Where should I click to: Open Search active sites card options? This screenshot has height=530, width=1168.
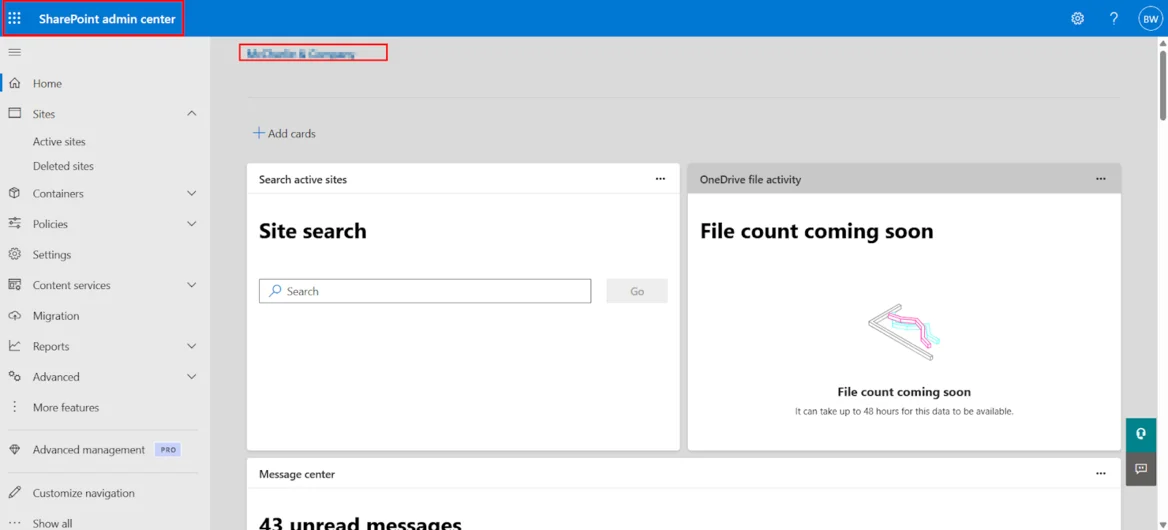[660, 179]
